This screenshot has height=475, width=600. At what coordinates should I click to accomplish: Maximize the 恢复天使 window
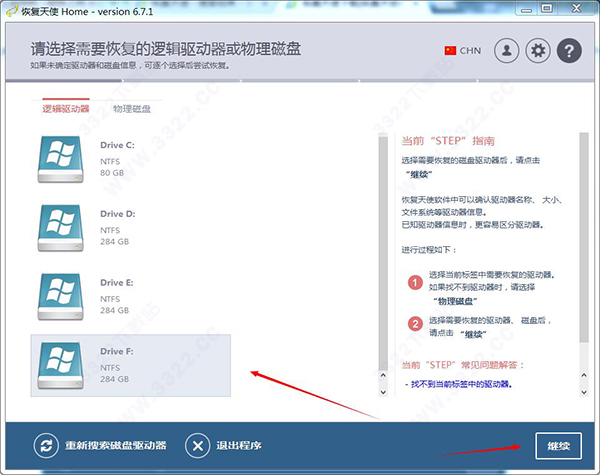click(547, 8)
